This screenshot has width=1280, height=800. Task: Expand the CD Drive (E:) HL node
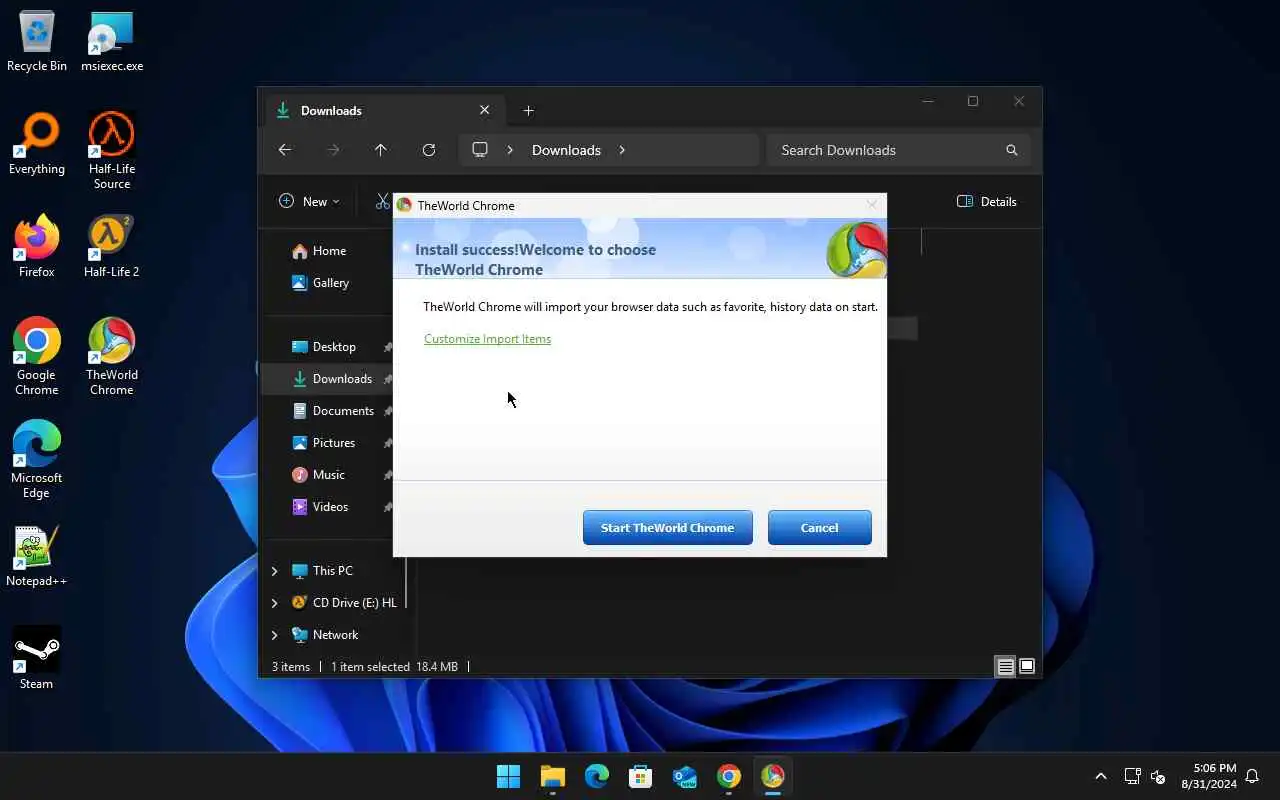tap(274, 603)
